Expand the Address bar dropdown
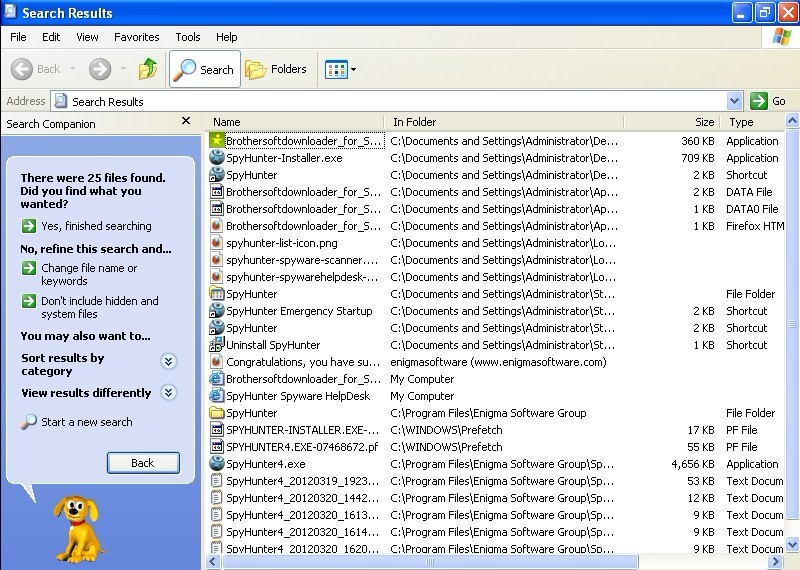The height and width of the screenshot is (570, 800). pyautogui.click(x=734, y=101)
